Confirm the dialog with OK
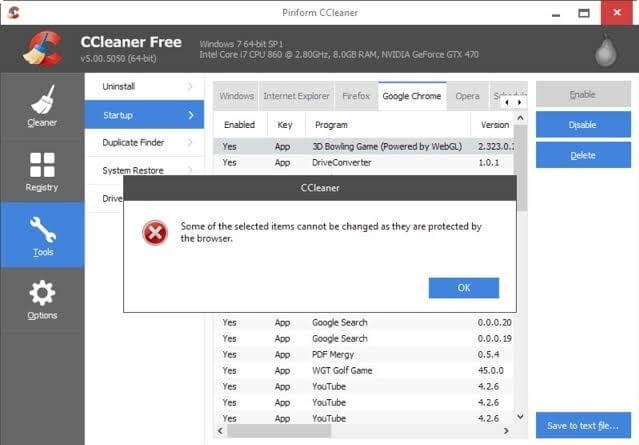Image resolution: width=639 pixels, height=445 pixels. 464,288
